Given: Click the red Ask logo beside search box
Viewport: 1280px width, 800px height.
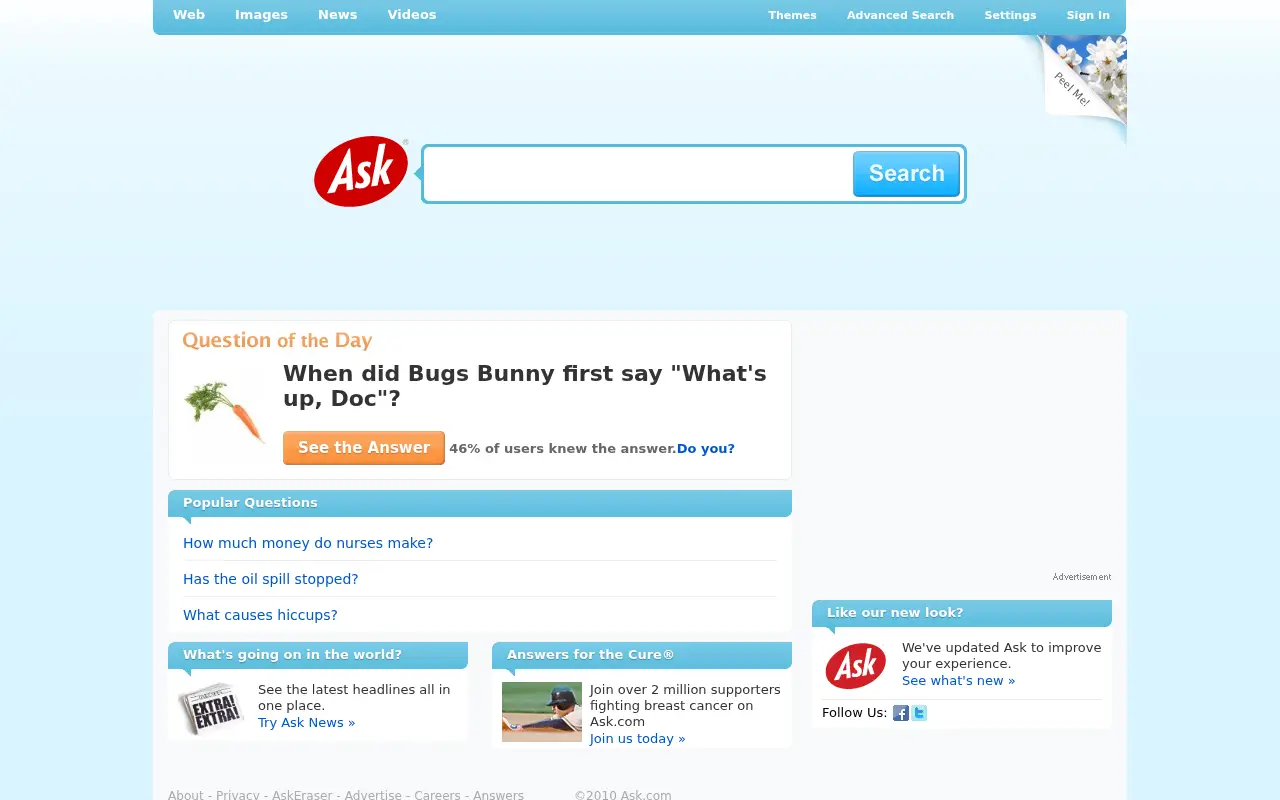Looking at the screenshot, I should click(x=361, y=172).
